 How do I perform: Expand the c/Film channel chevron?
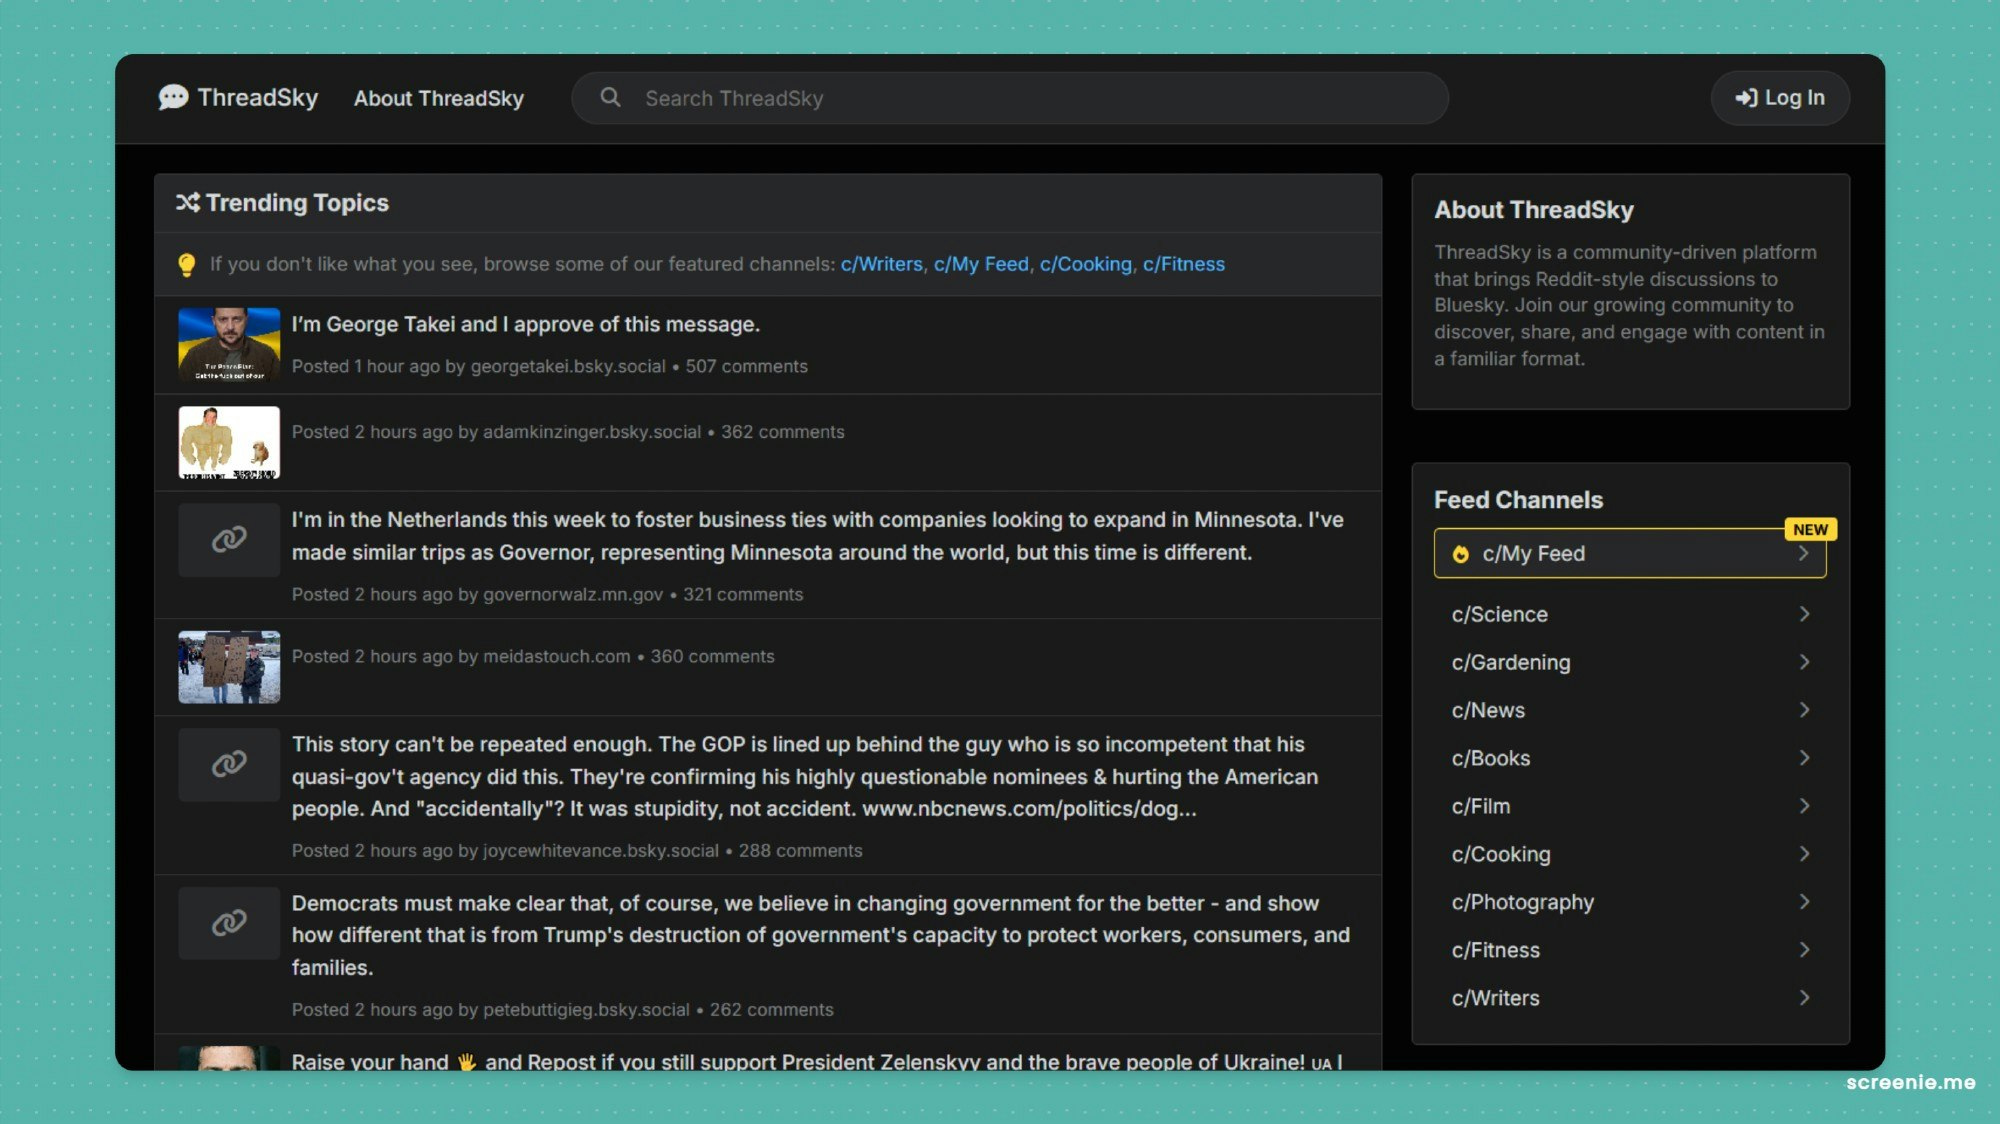pyautogui.click(x=1804, y=806)
